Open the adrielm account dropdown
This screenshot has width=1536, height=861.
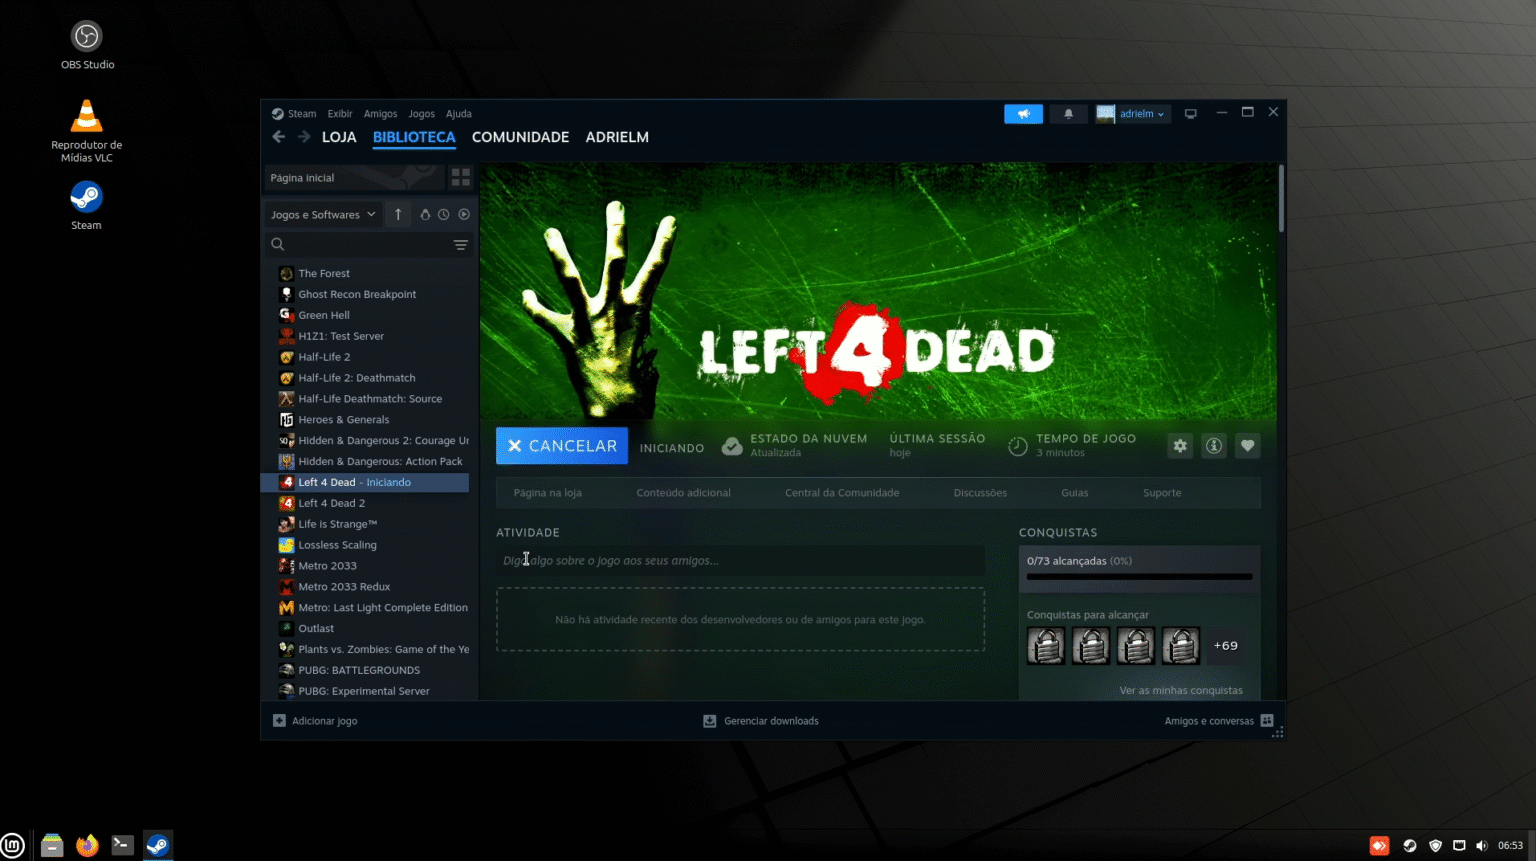pyautogui.click(x=1133, y=114)
